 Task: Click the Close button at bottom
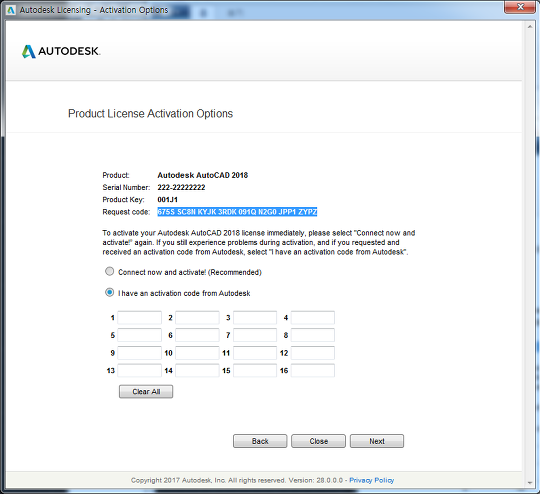pos(319,441)
